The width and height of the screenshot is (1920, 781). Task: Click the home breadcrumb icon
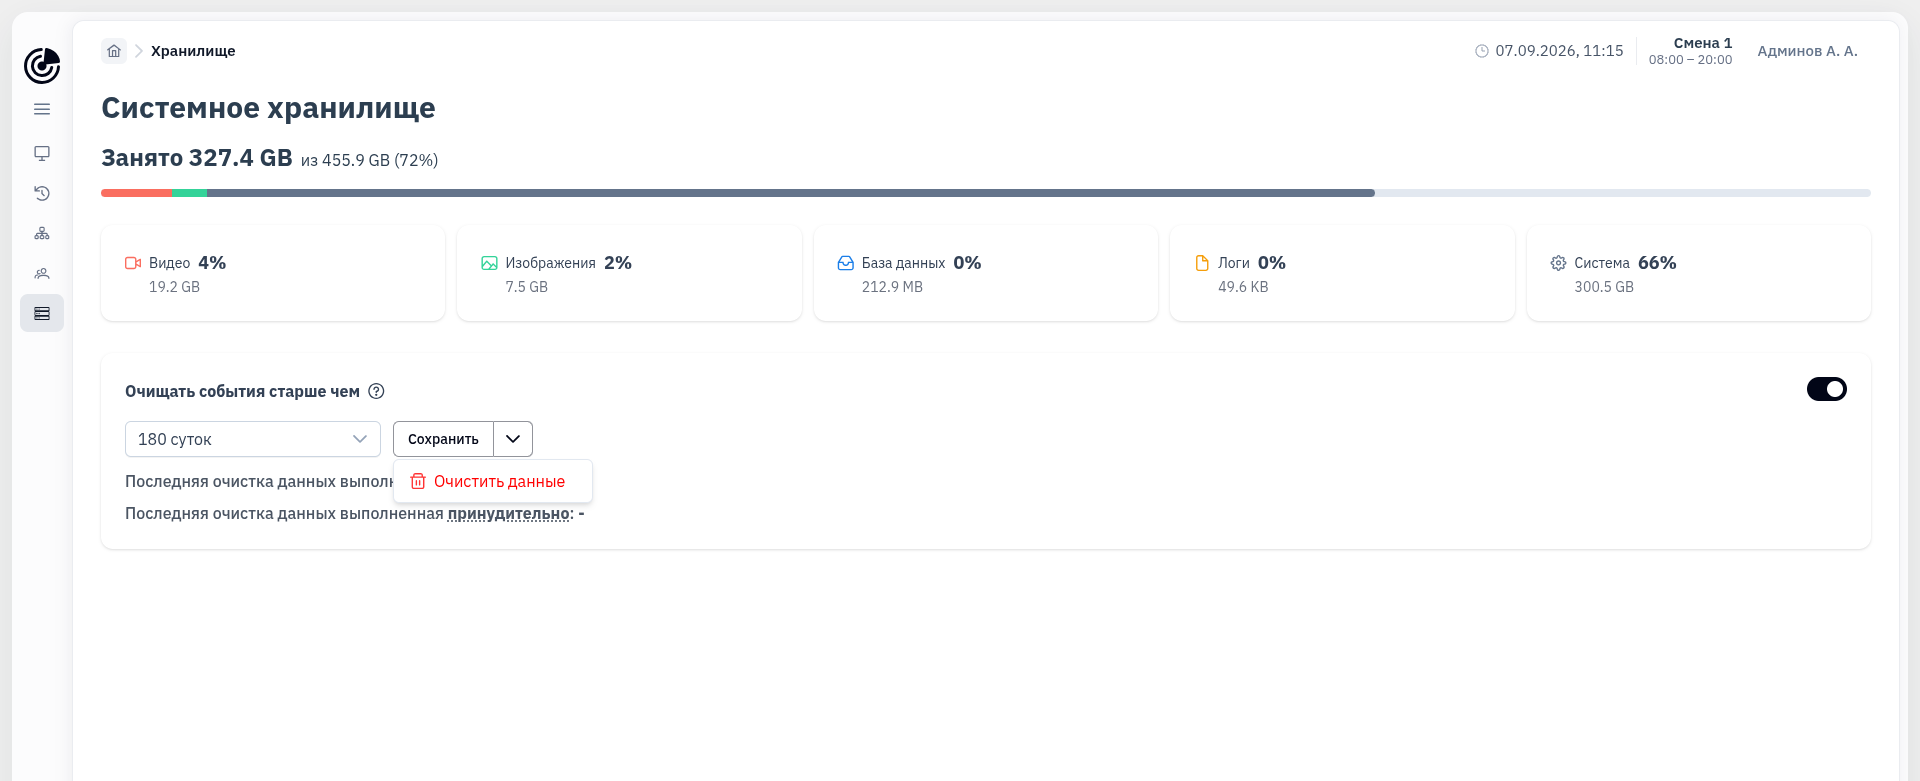[x=114, y=51]
